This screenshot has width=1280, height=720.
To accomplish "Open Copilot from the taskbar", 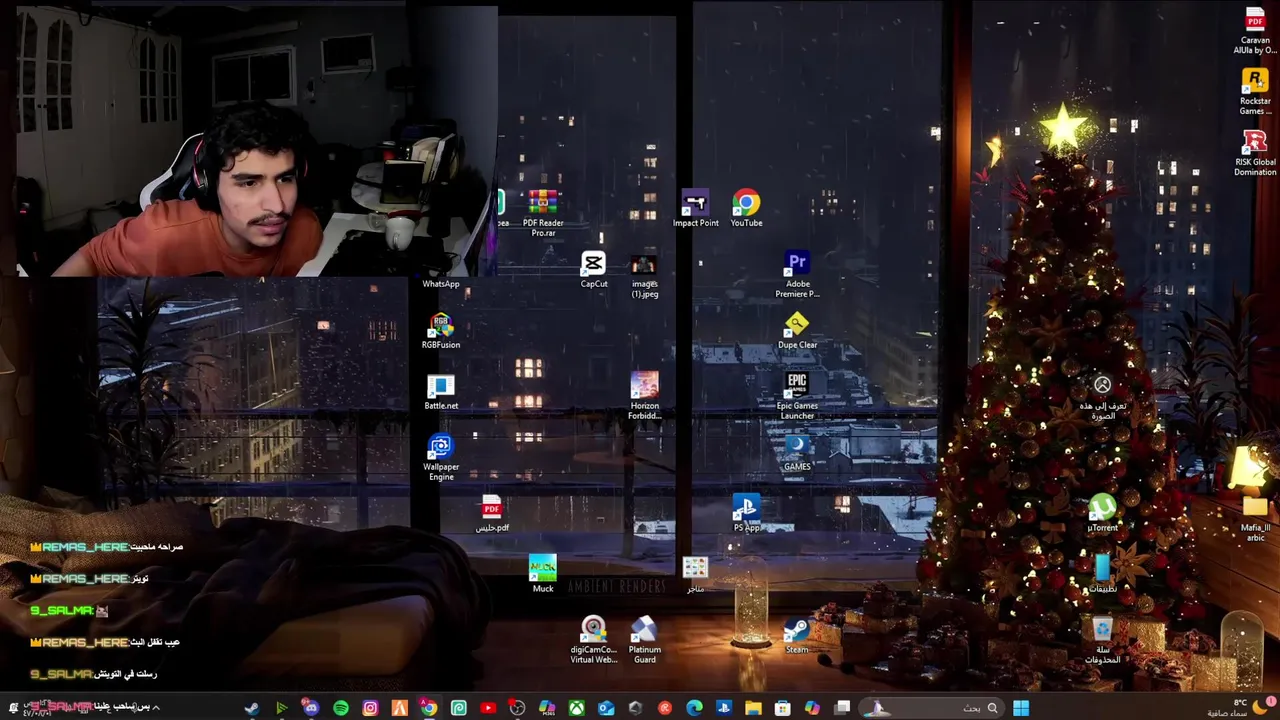I will 812,708.
